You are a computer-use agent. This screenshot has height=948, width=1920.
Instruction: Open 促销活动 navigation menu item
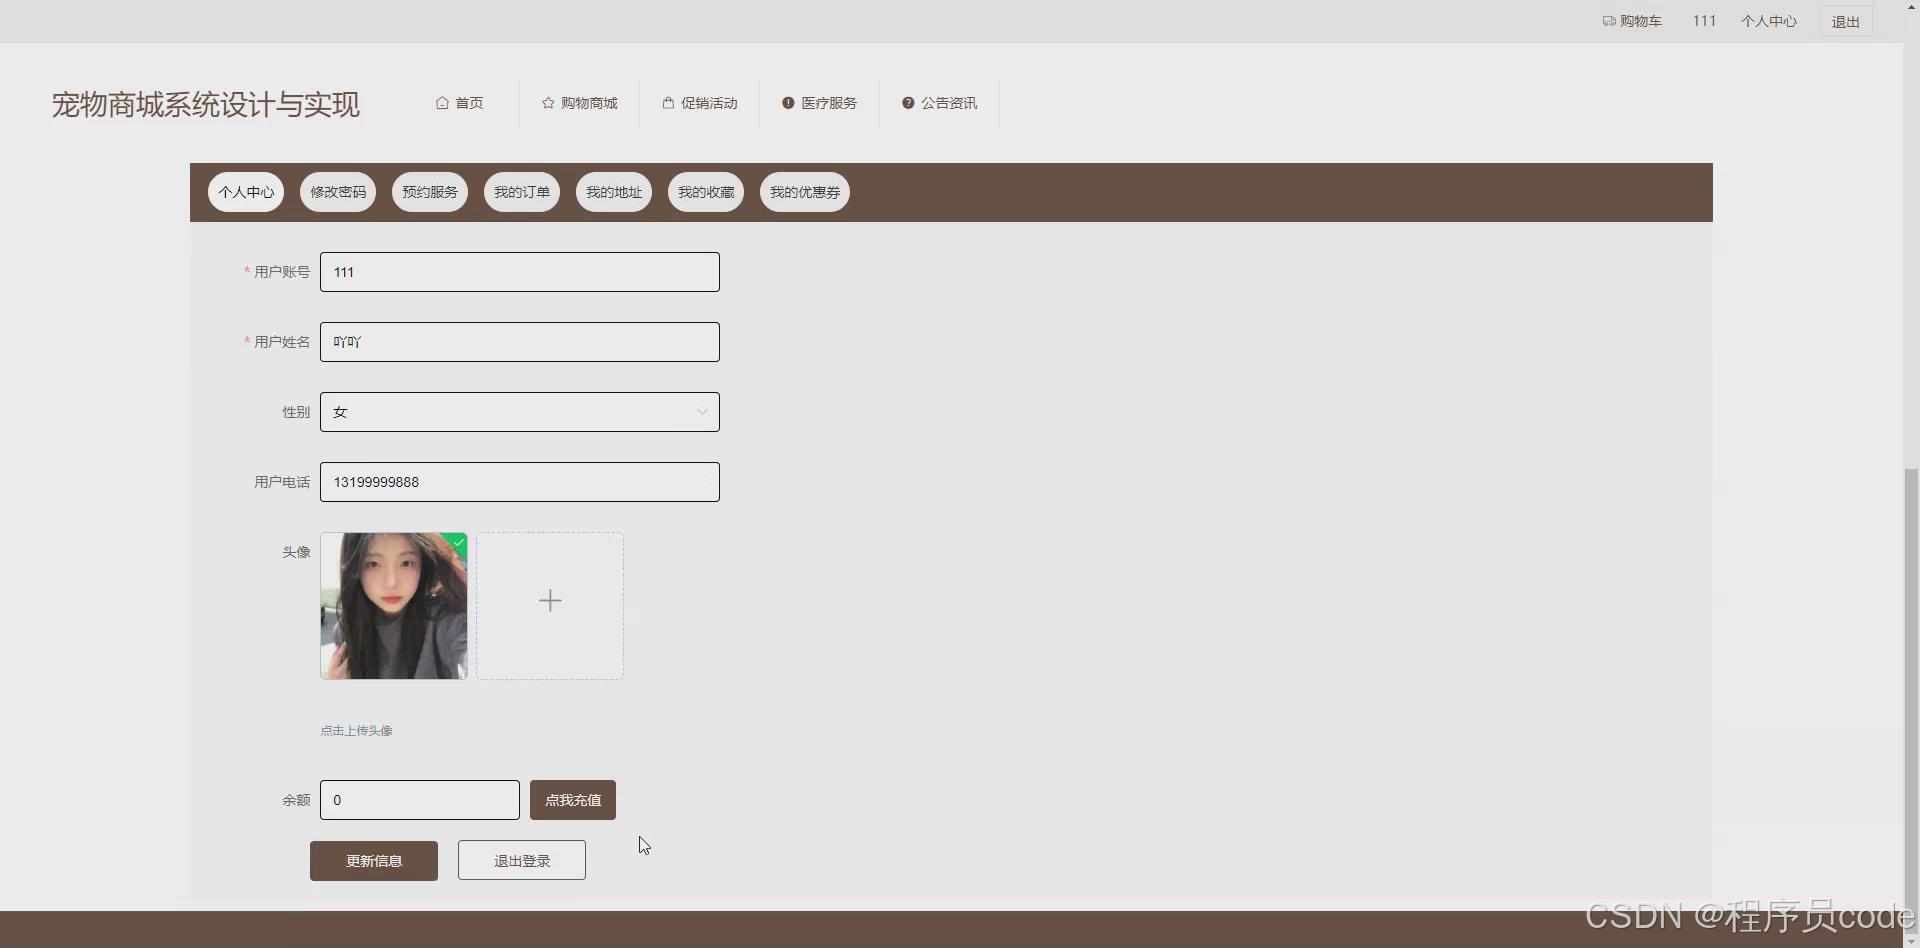(x=699, y=103)
